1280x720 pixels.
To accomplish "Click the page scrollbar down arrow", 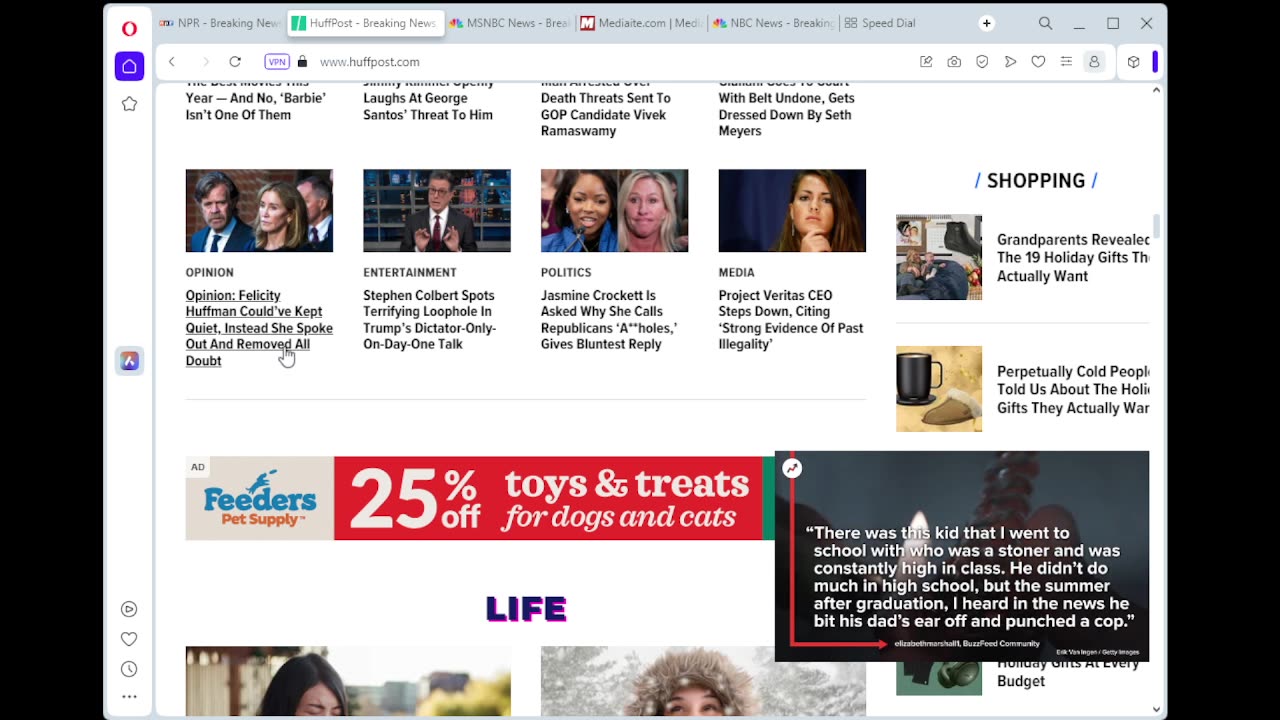I will (x=1157, y=709).
